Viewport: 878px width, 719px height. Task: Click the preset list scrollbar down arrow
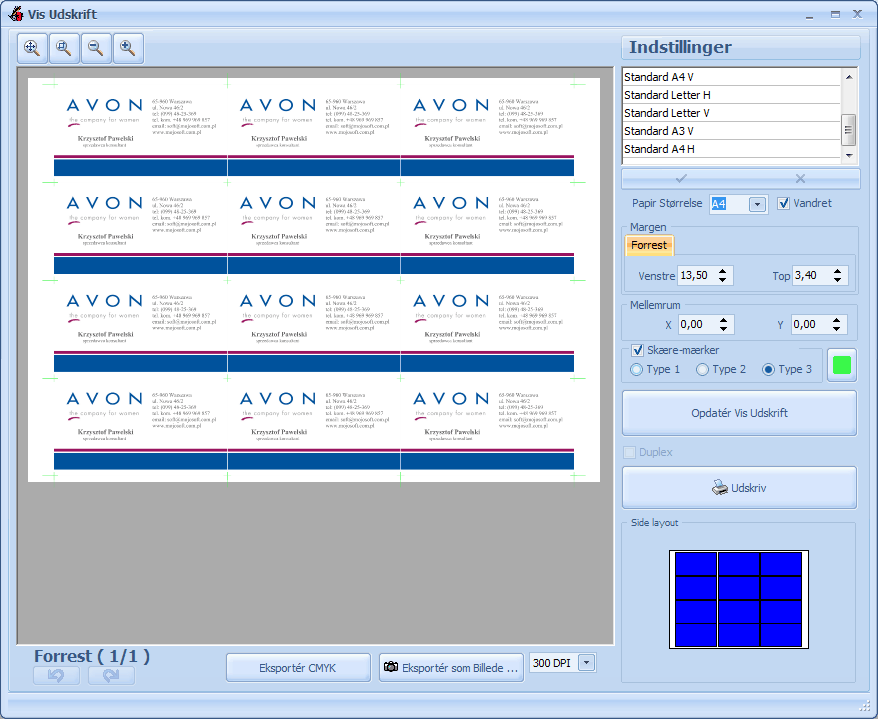[x=849, y=155]
